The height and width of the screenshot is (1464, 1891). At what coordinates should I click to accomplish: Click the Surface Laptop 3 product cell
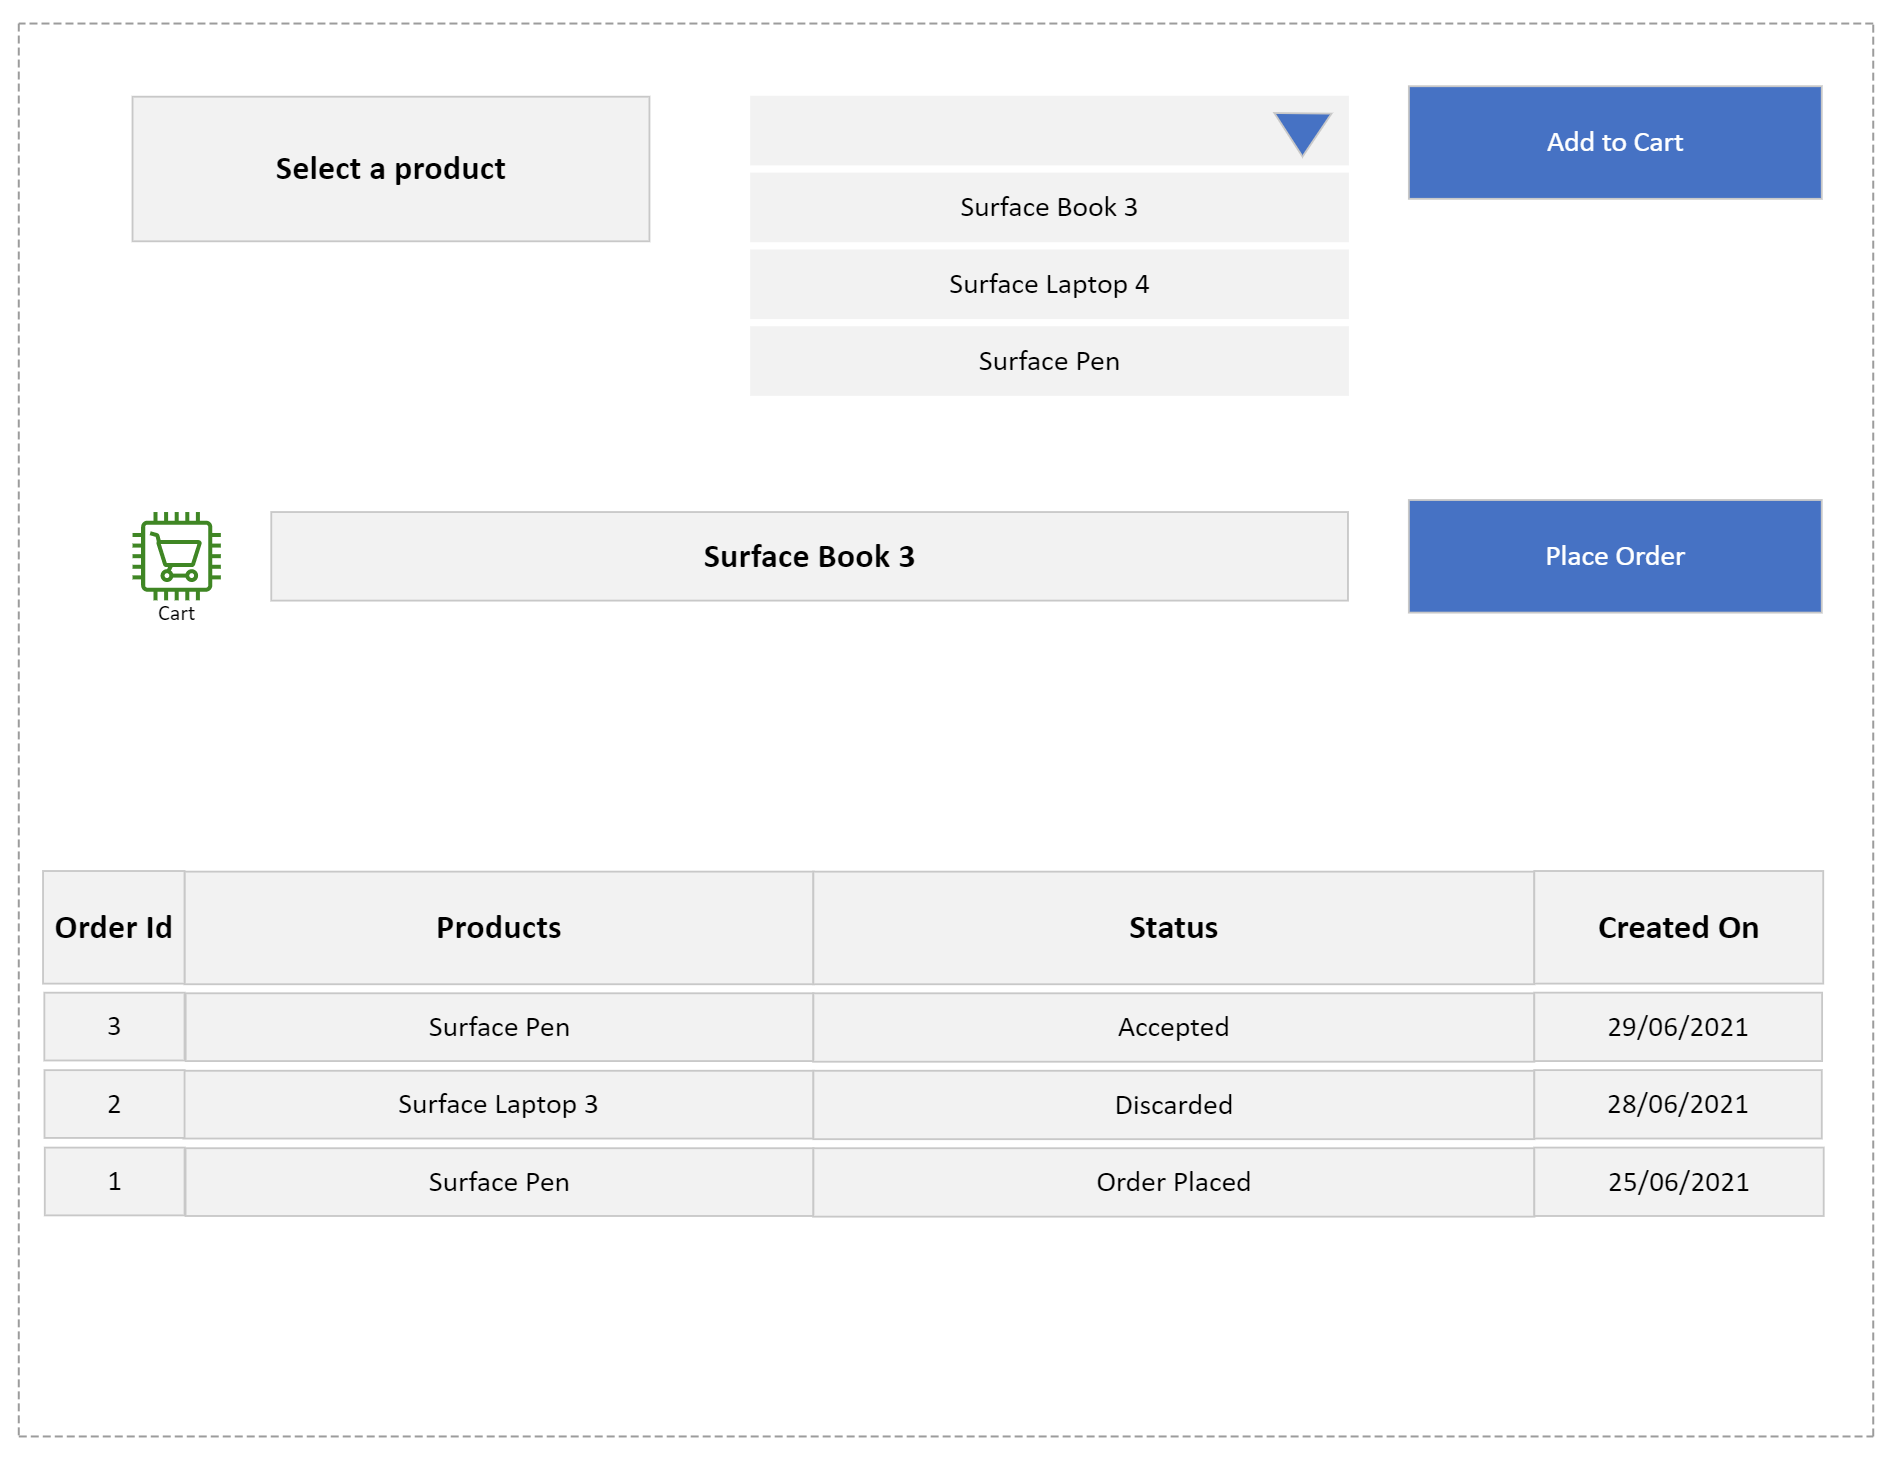[x=499, y=1104]
